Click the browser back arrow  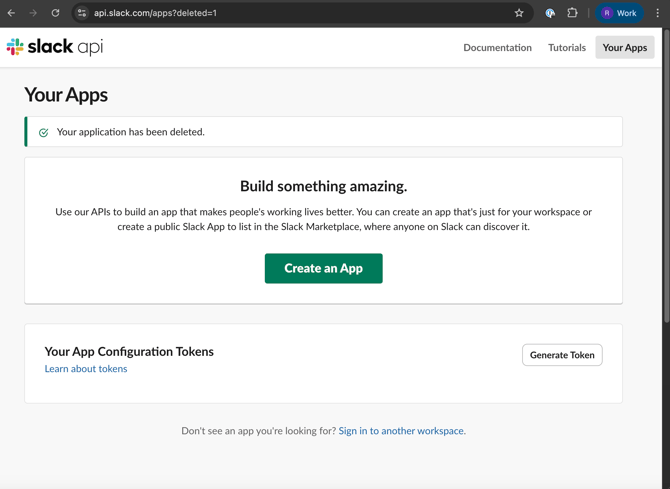pyautogui.click(x=12, y=13)
